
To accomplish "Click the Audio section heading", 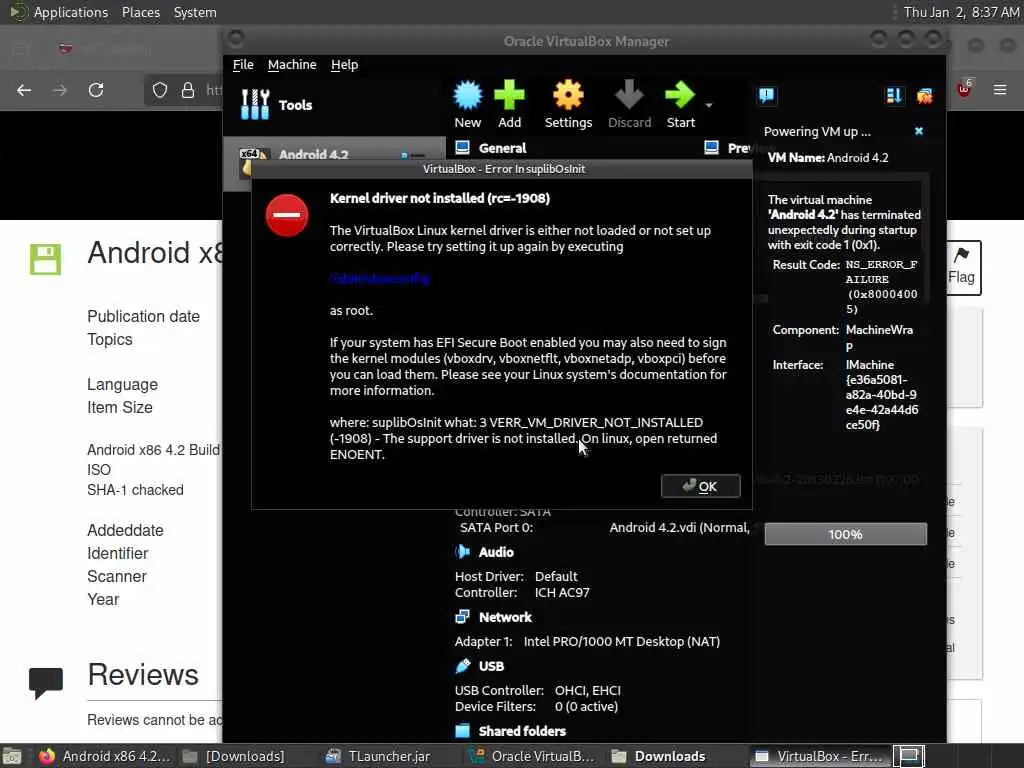I will click(496, 552).
